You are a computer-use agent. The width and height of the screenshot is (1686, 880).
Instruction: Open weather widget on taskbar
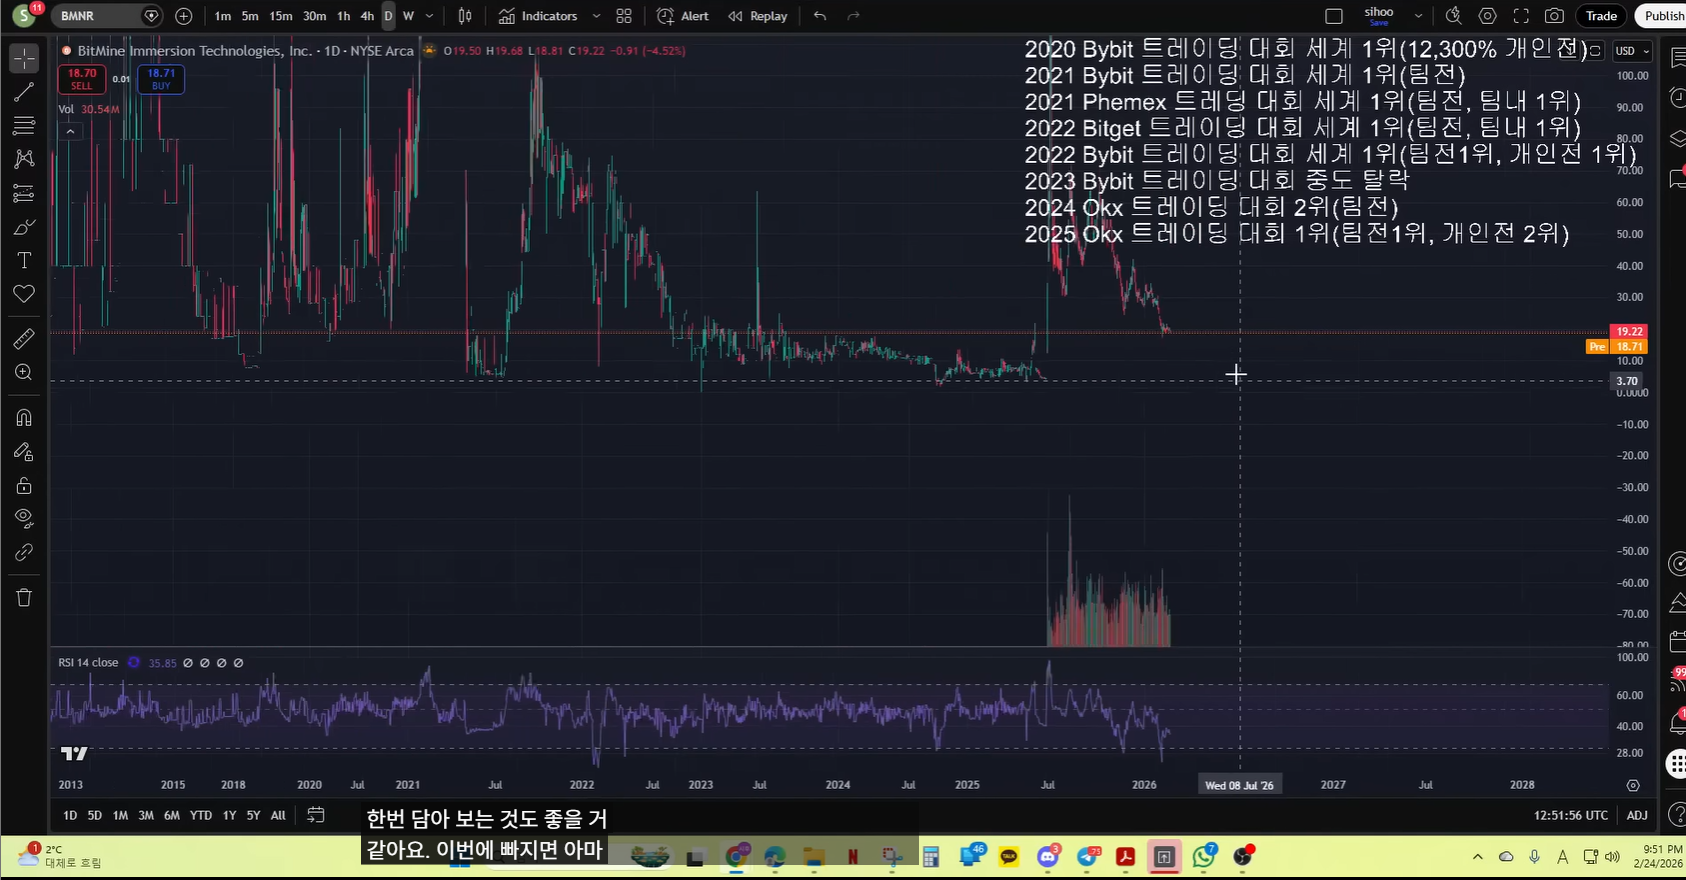point(60,856)
